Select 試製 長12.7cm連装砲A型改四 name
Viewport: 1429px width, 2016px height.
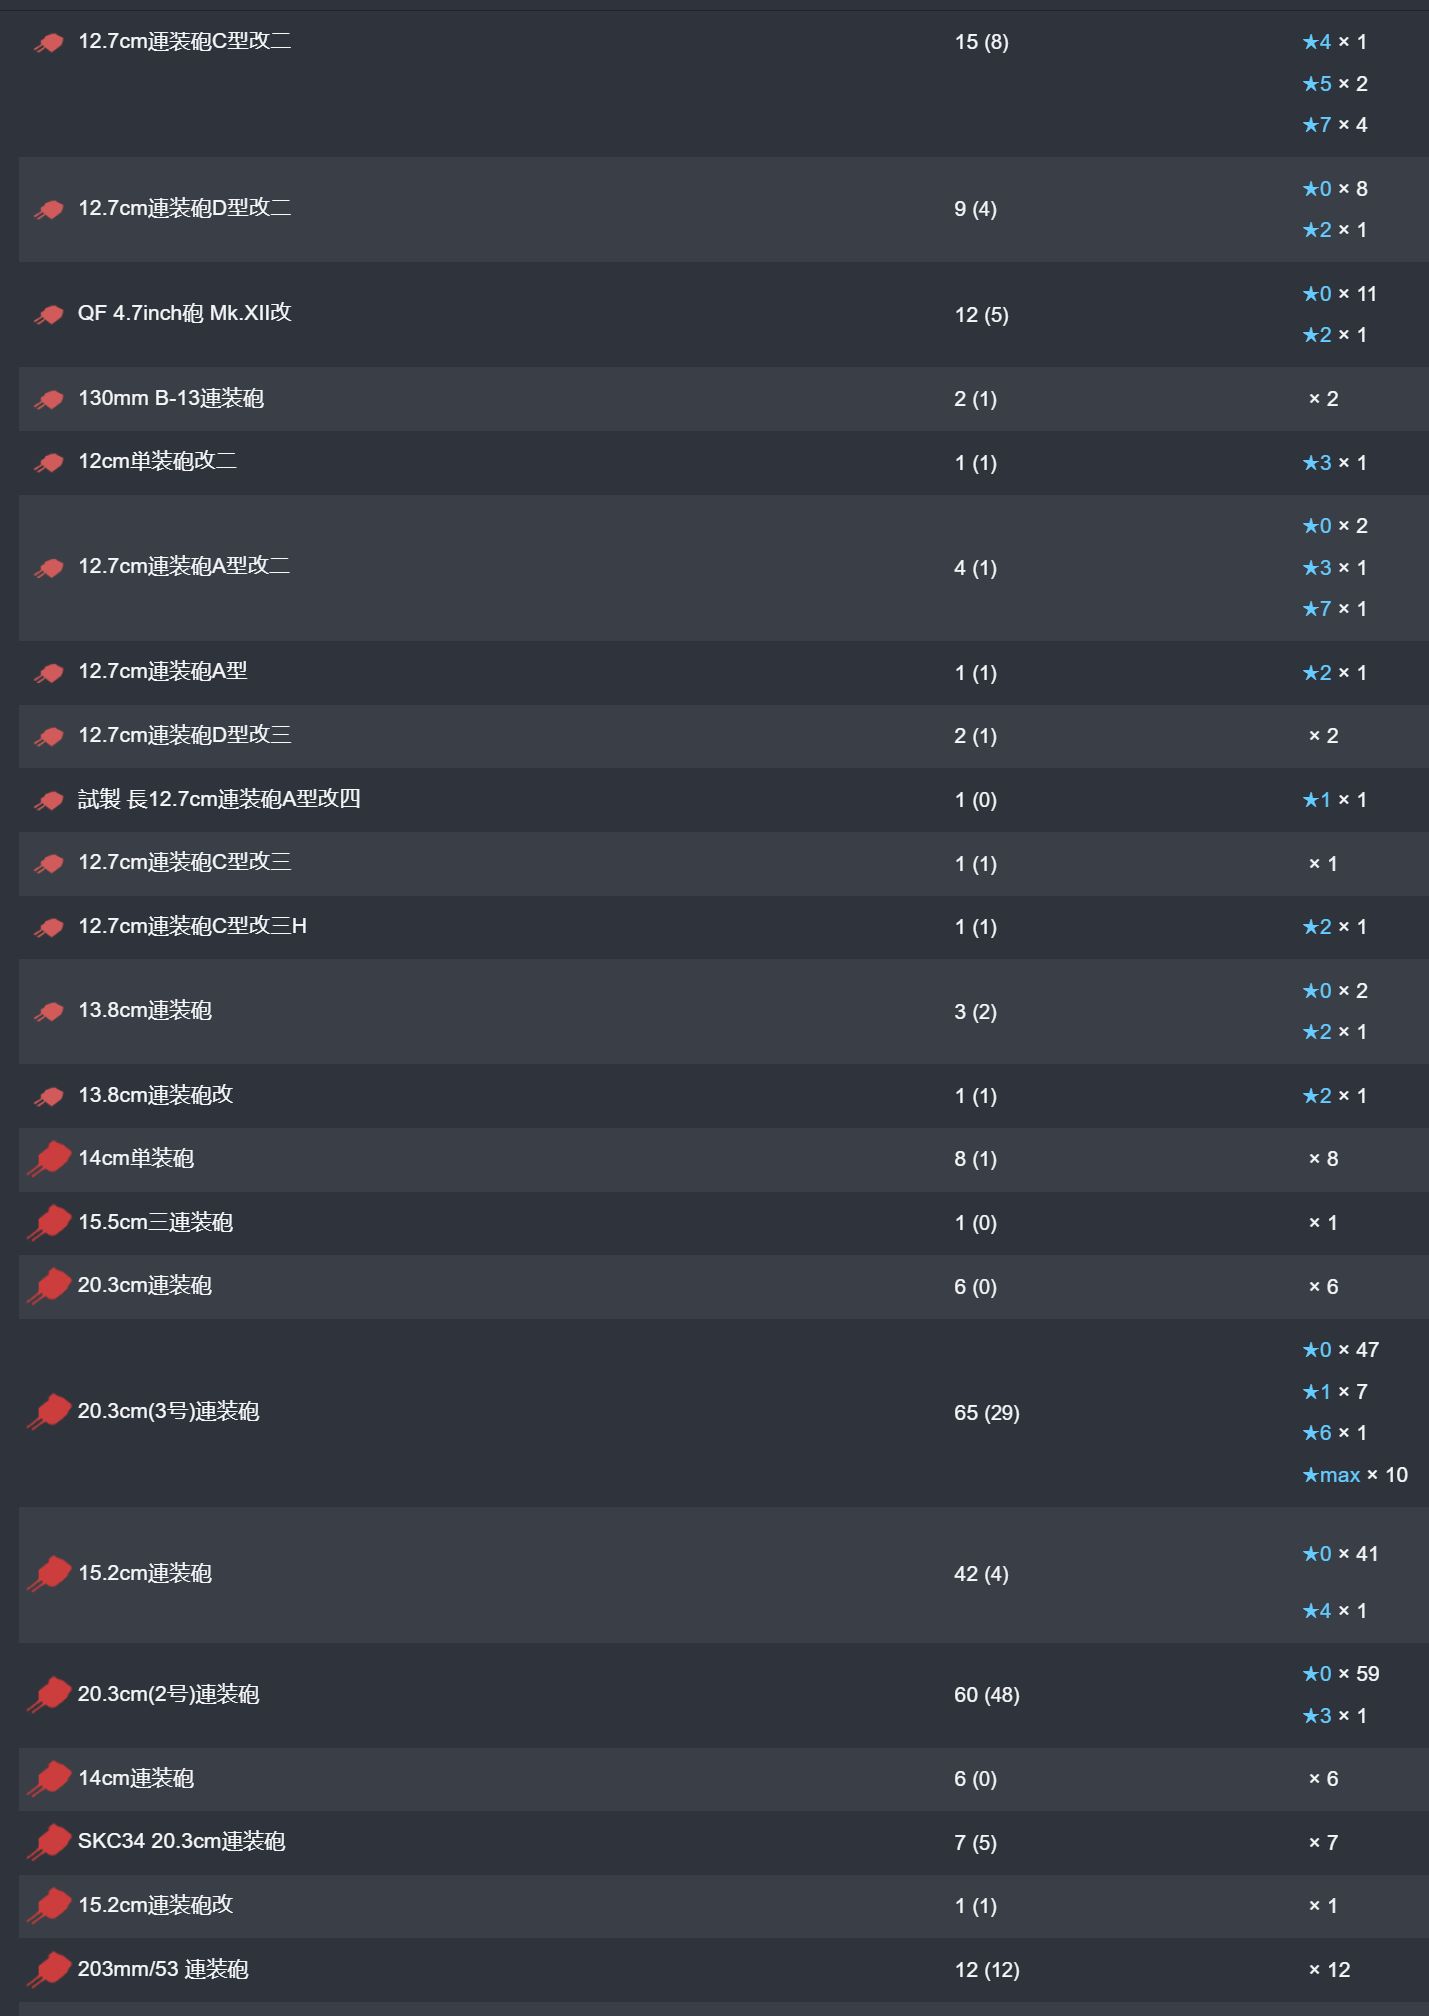pyautogui.click(x=219, y=799)
